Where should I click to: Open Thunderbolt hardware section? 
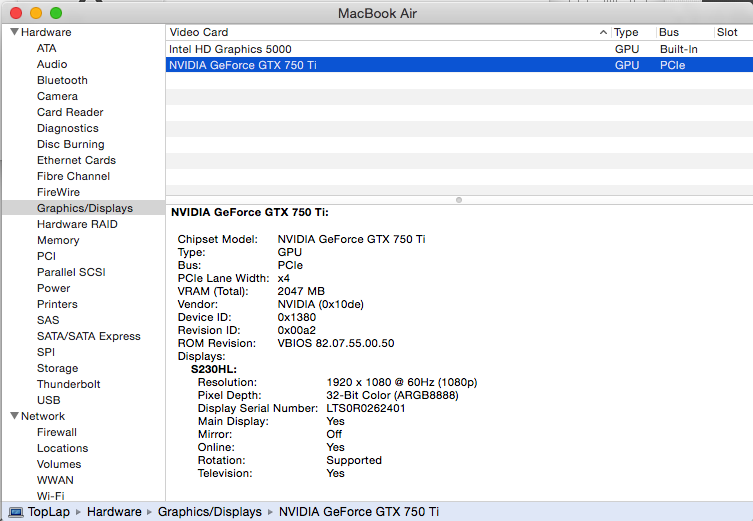69,384
